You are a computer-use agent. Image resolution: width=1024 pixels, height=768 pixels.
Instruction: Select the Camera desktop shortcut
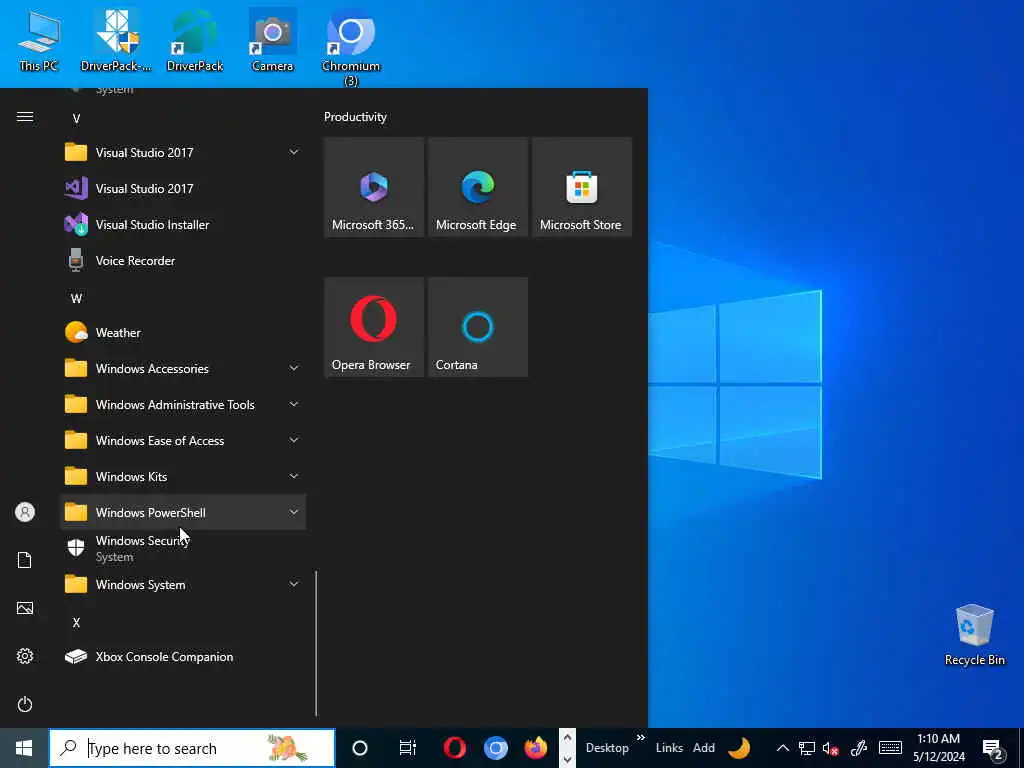272,41
